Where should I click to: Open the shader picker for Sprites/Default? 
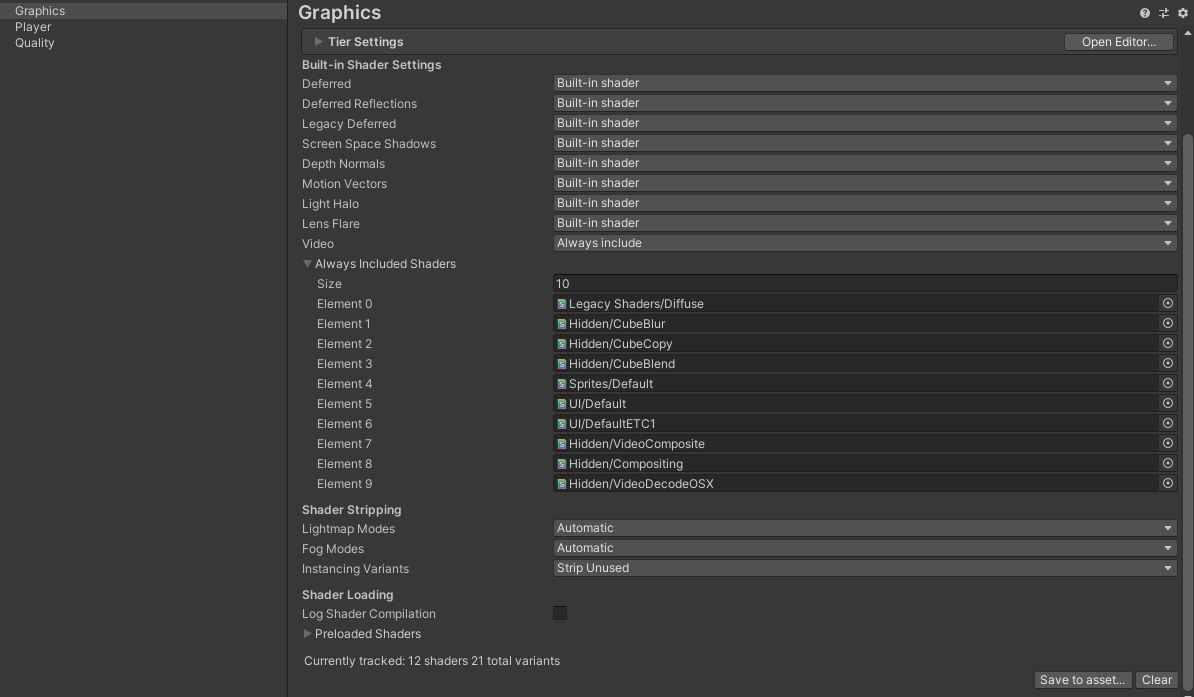1167,383
